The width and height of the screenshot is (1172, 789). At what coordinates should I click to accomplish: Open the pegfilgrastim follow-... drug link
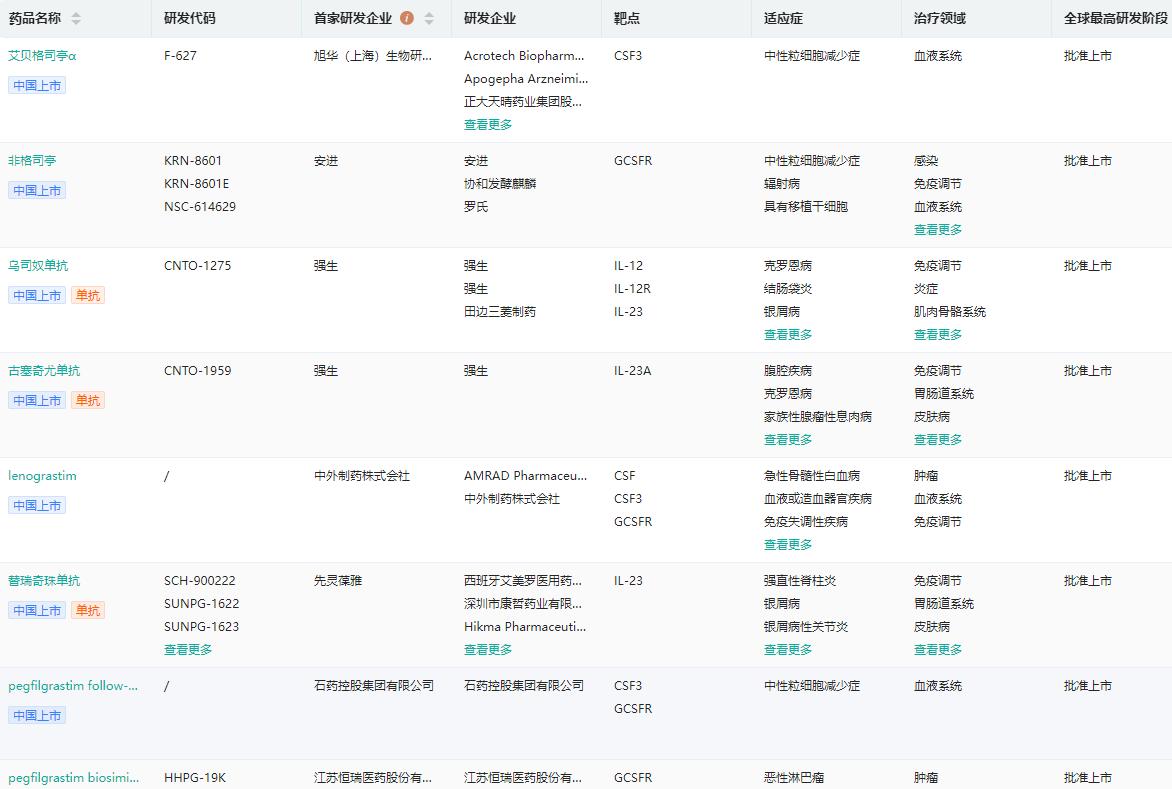click(74, 686)
